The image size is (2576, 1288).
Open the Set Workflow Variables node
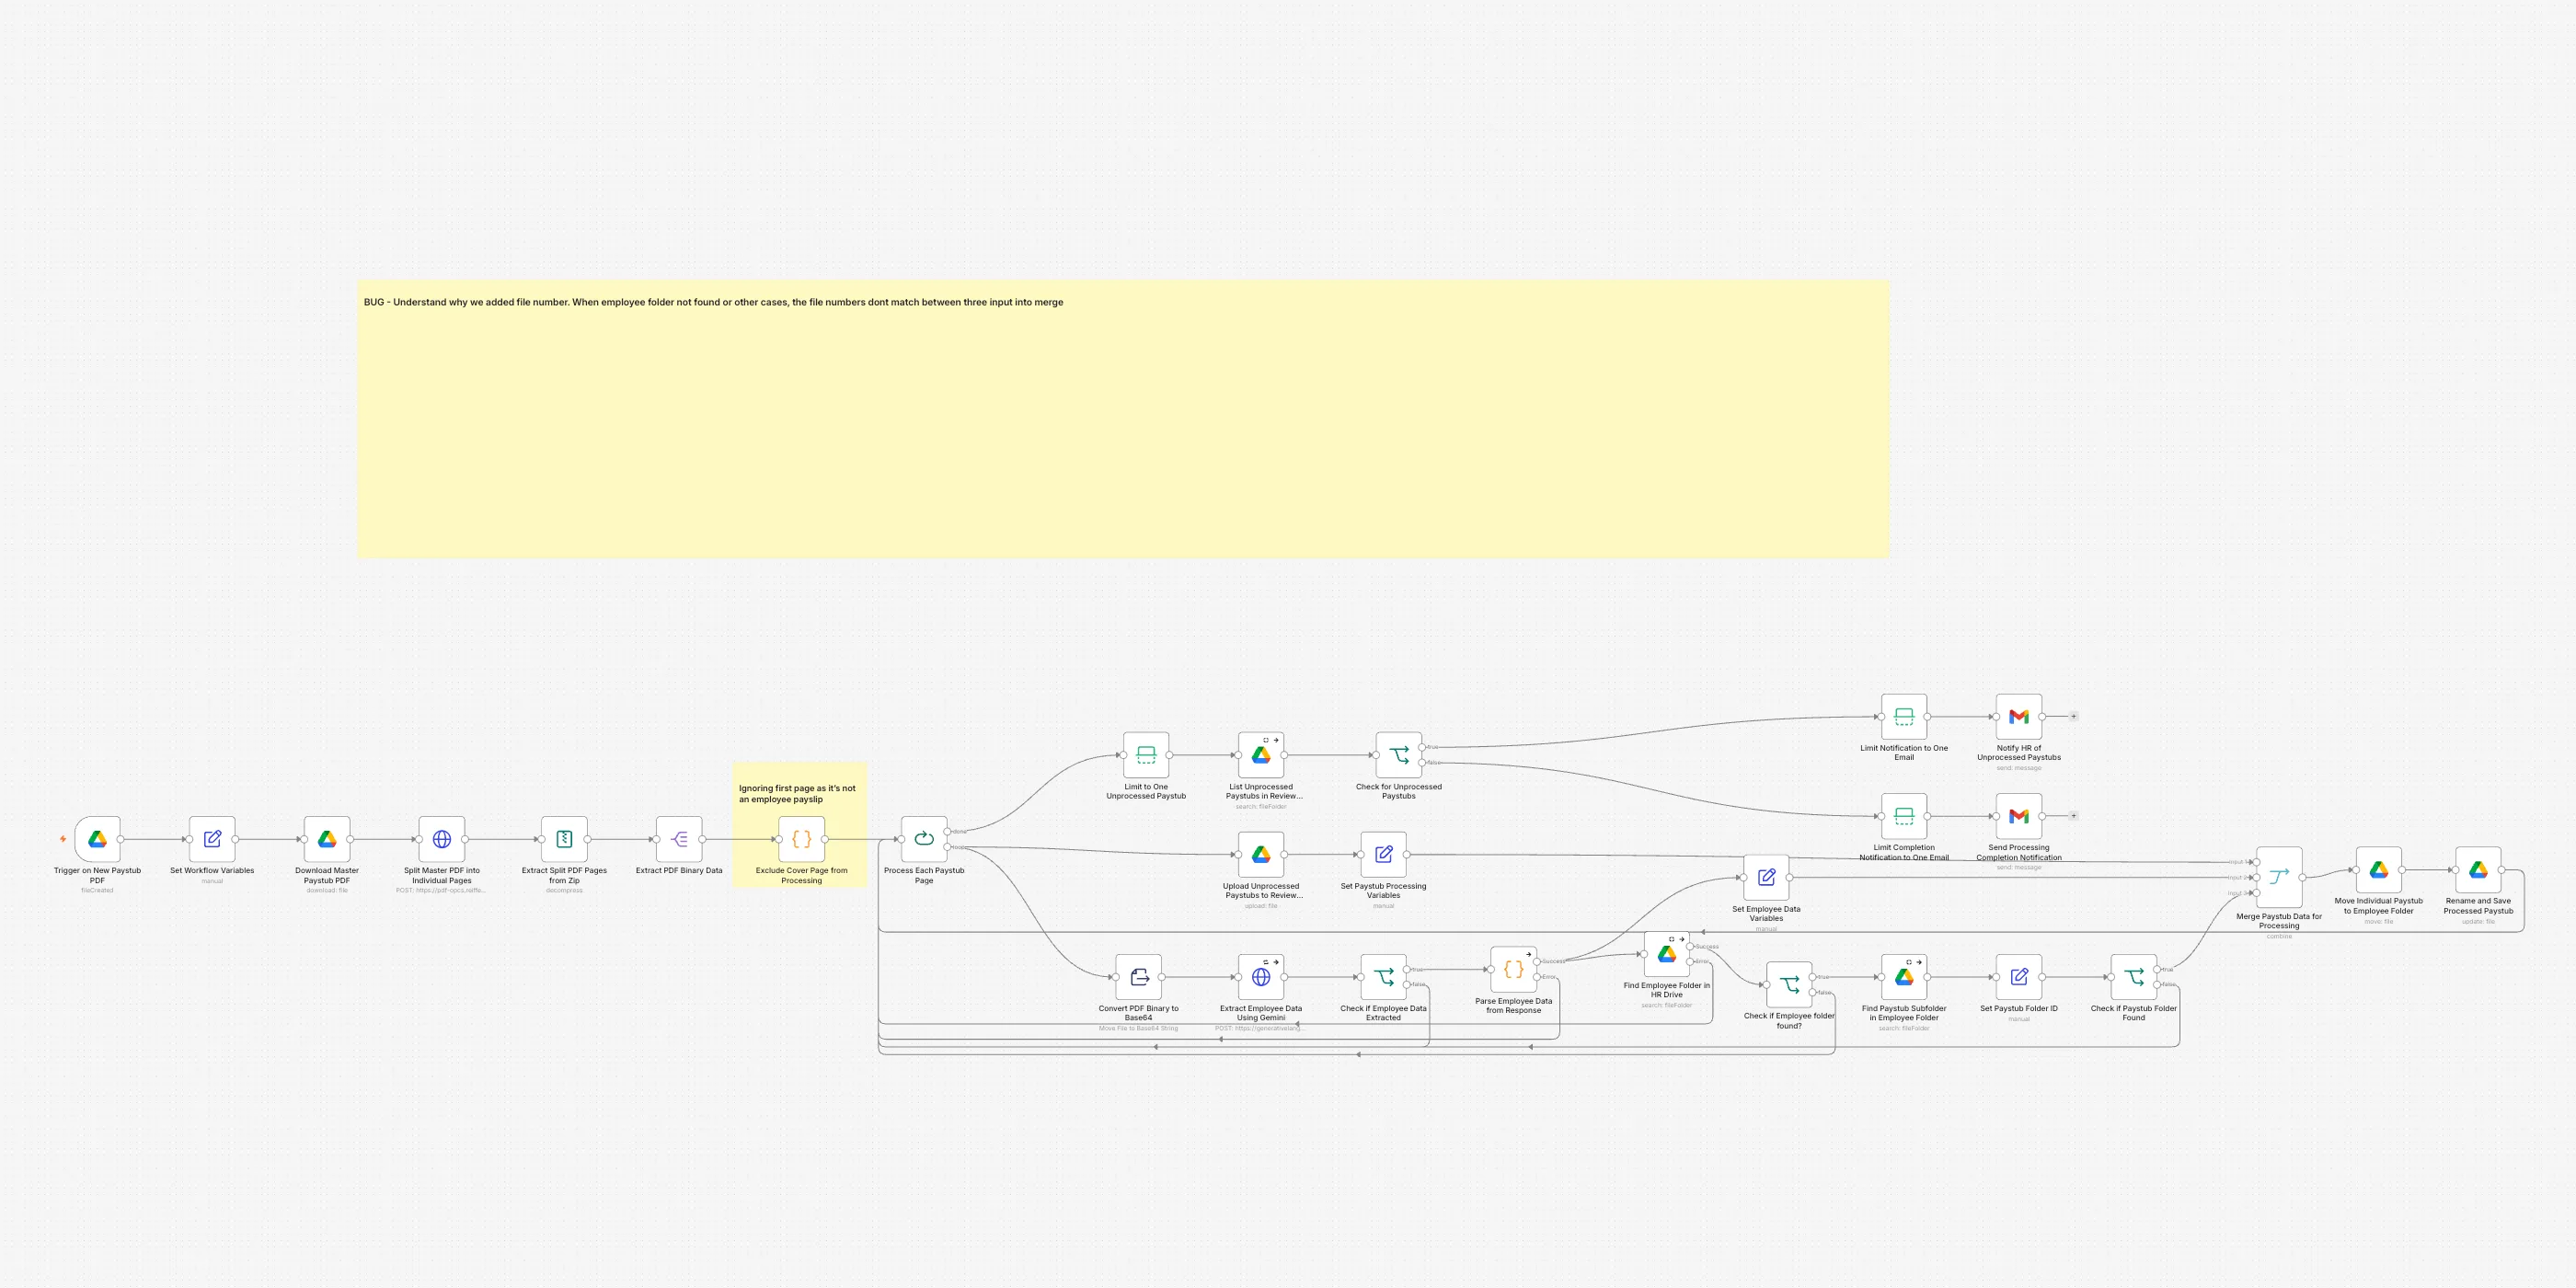pos(212,839)
